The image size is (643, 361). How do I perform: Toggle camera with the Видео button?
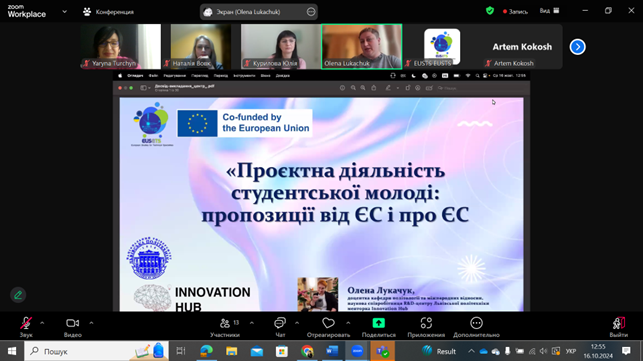tap(73, 323)
